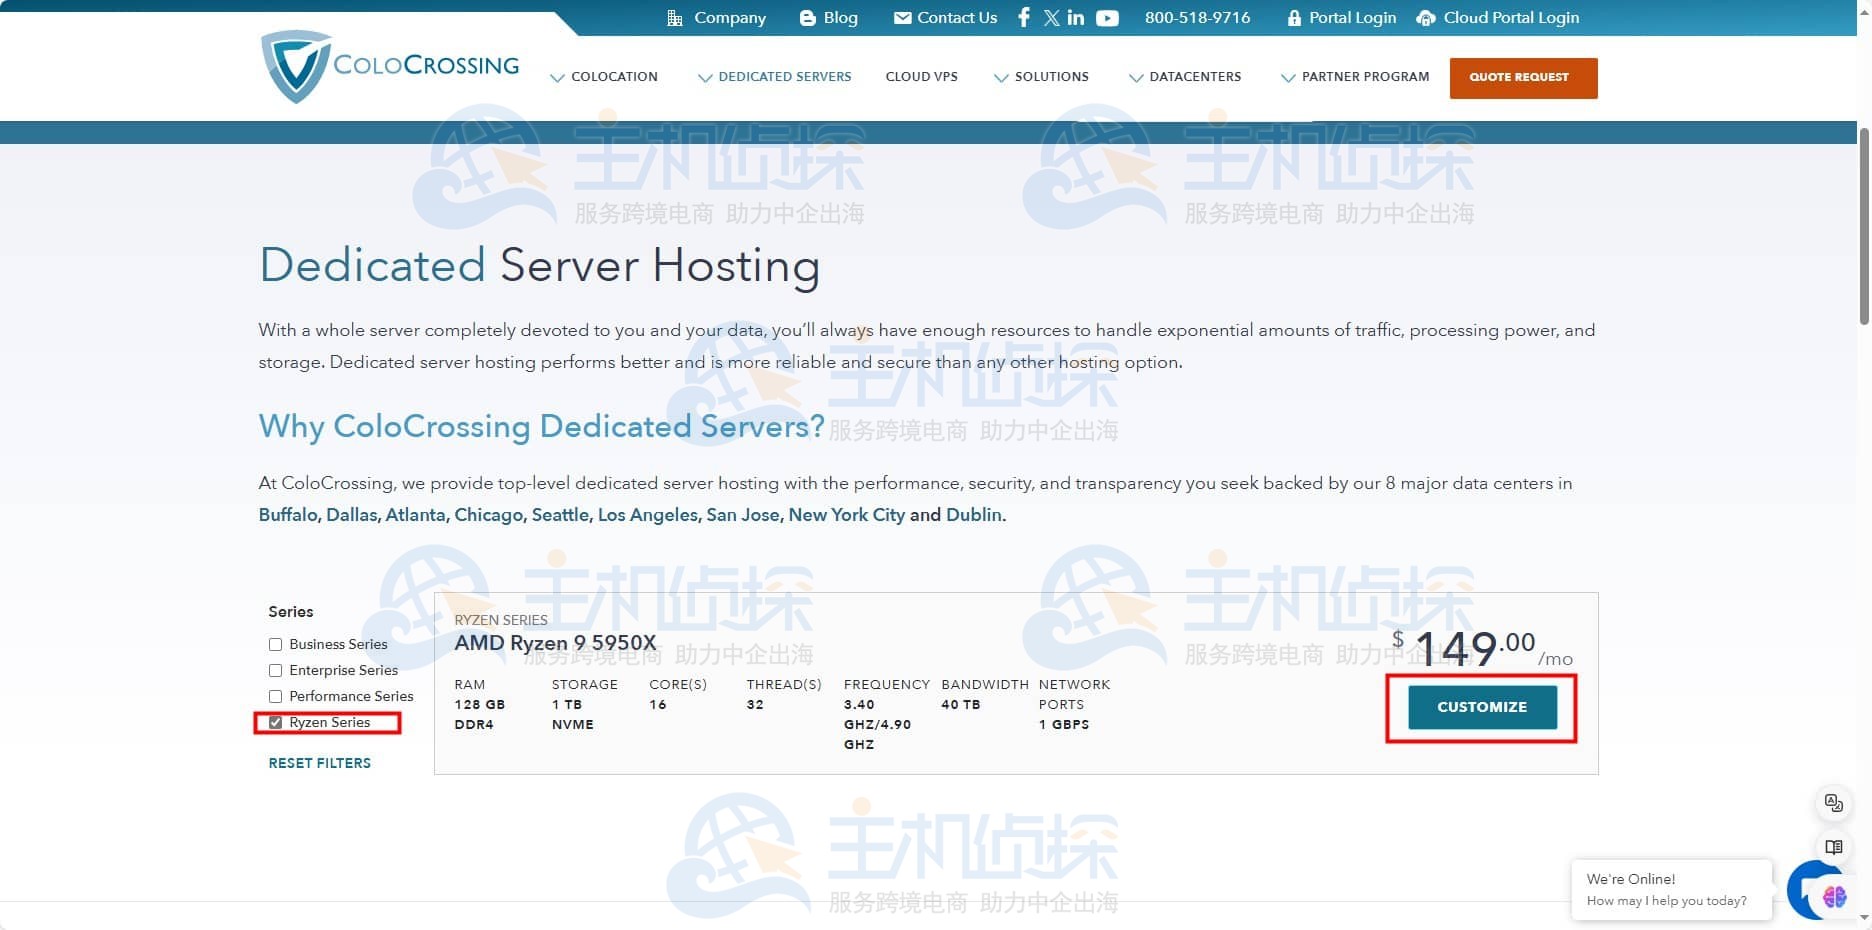The width and height of the screenshot is (1872, 930).
Task: Expand the Solutions menu
Action: tap(1041, 77)
